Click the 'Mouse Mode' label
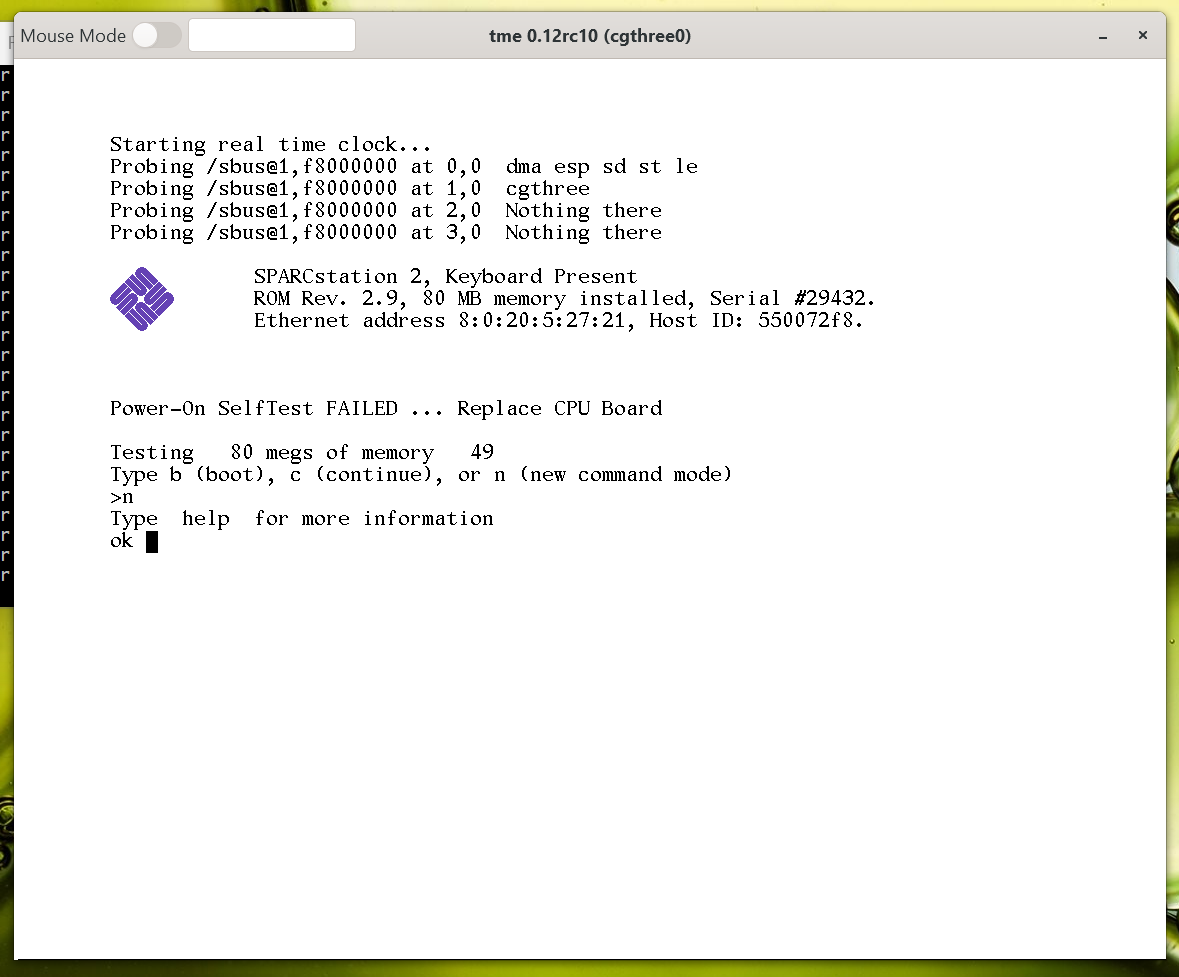Screen dimensions: 1179x977 (x=73, y=36)
